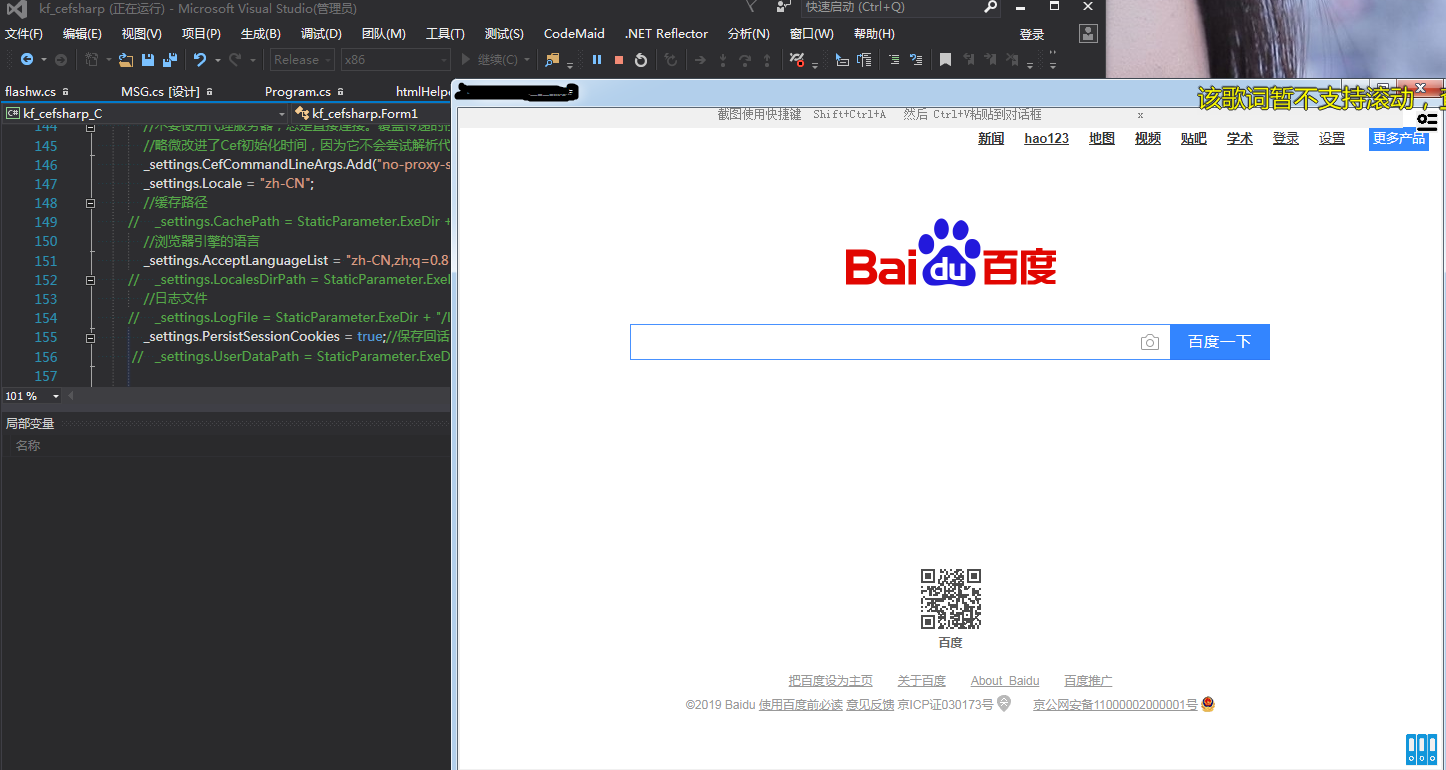This screenshot has height=770, width=1446.
Task: Click the Navigate Backward arrow icon
Action: point(26,60)
